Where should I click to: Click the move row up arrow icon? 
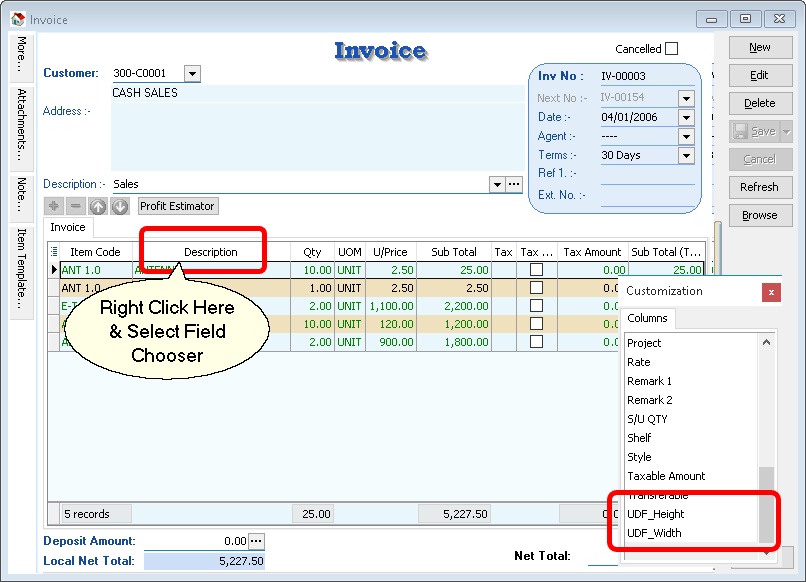(x=98, y=206)
